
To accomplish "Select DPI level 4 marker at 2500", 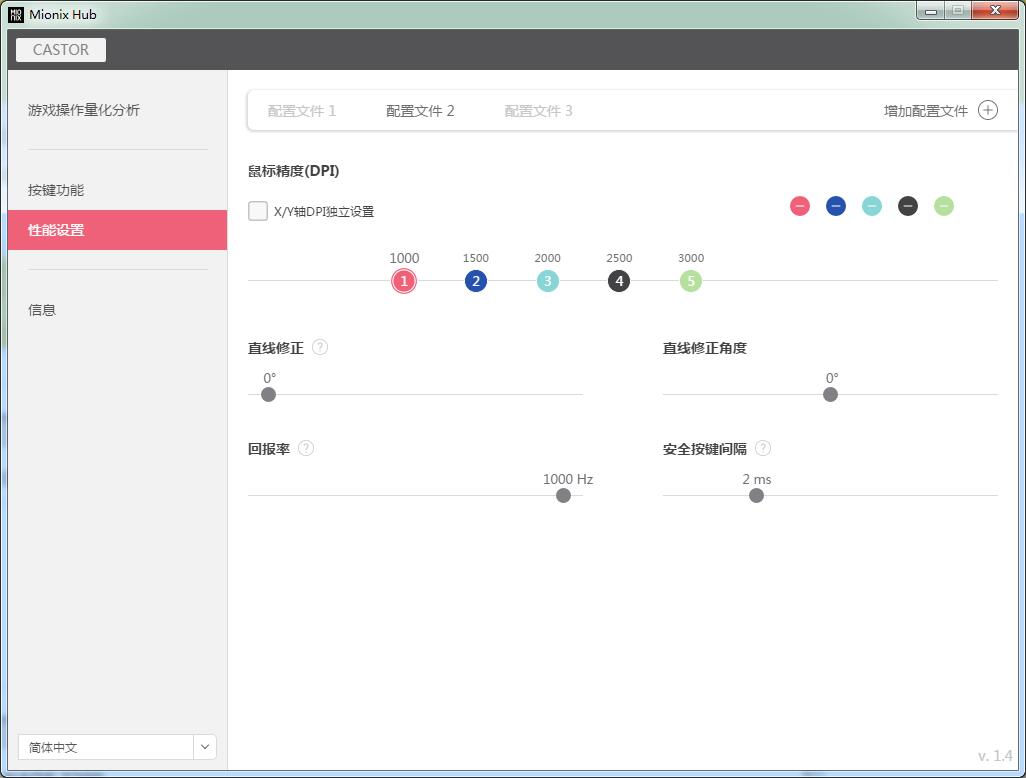I will (x=619, y=281).
